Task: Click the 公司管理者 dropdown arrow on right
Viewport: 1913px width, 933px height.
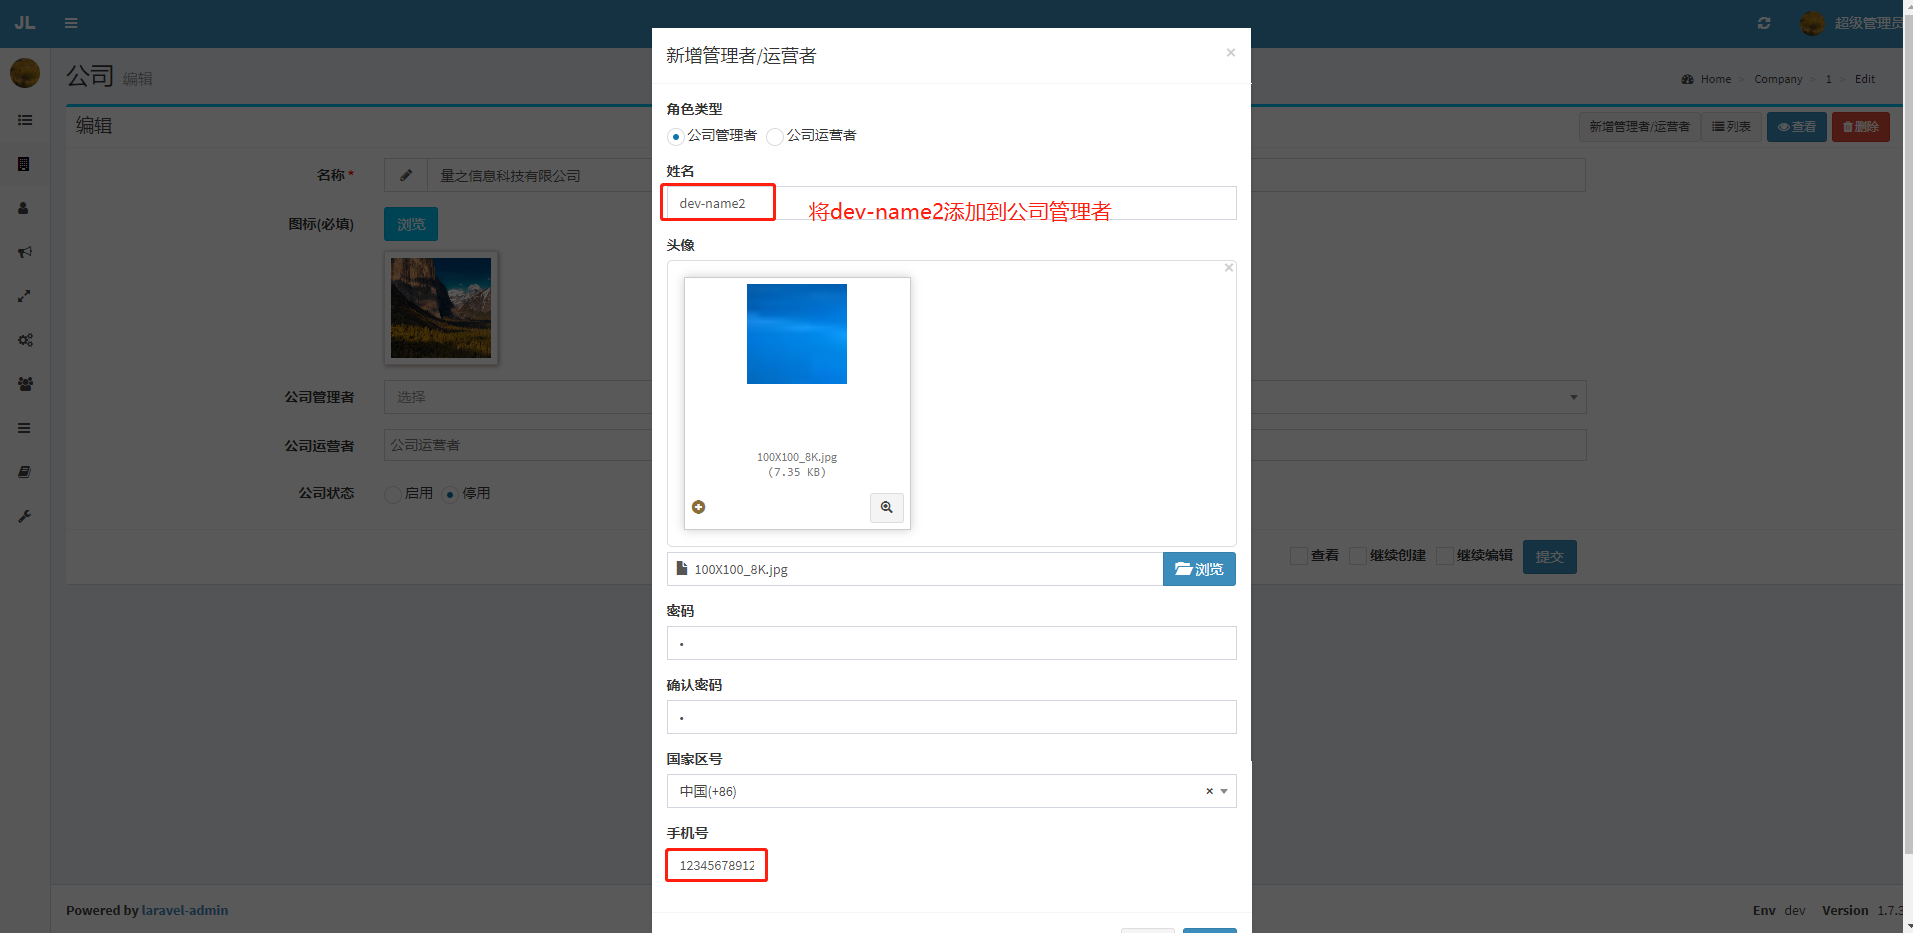Action: (x=1573, y=397)
